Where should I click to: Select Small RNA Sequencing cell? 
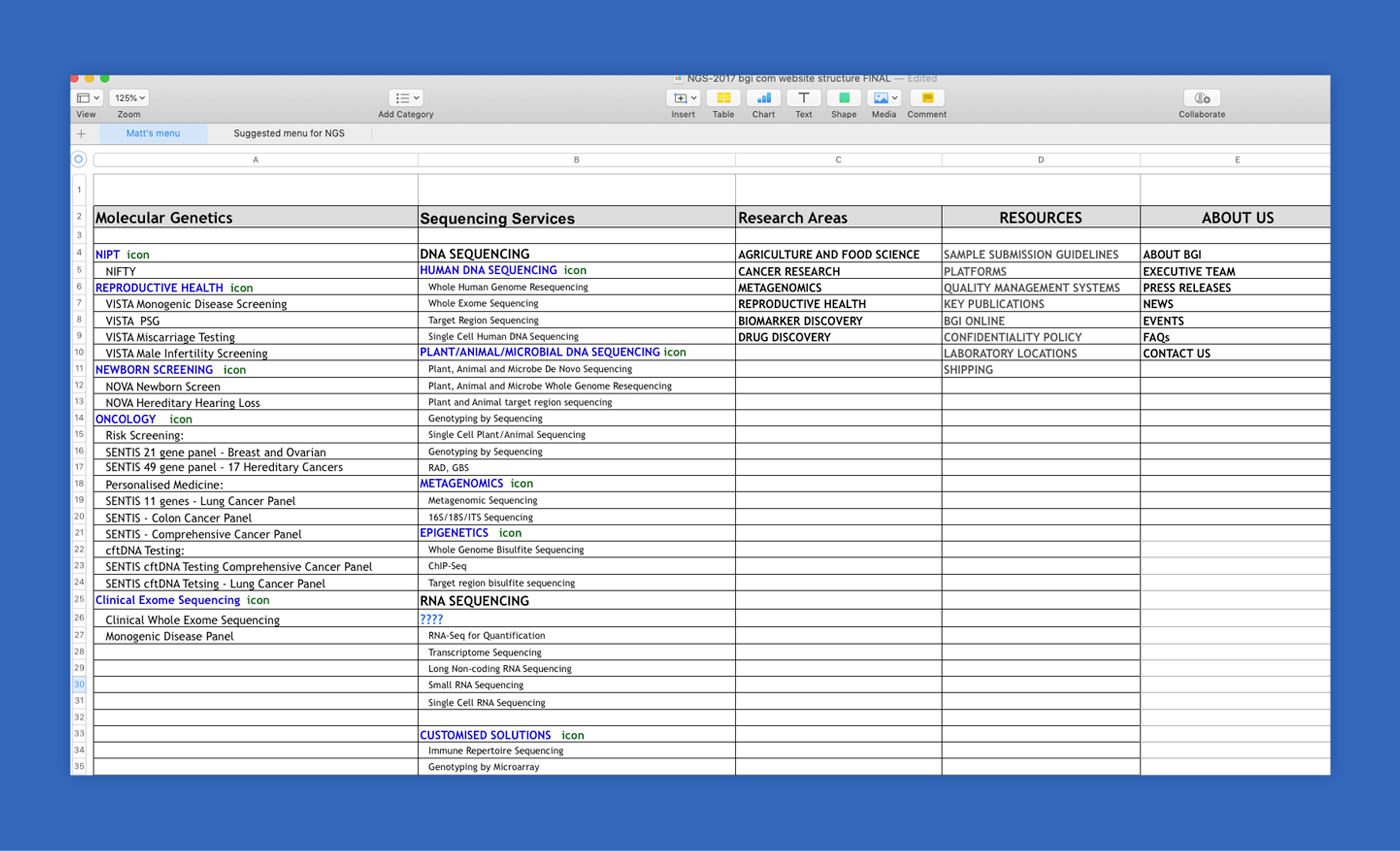click(577, 685)
